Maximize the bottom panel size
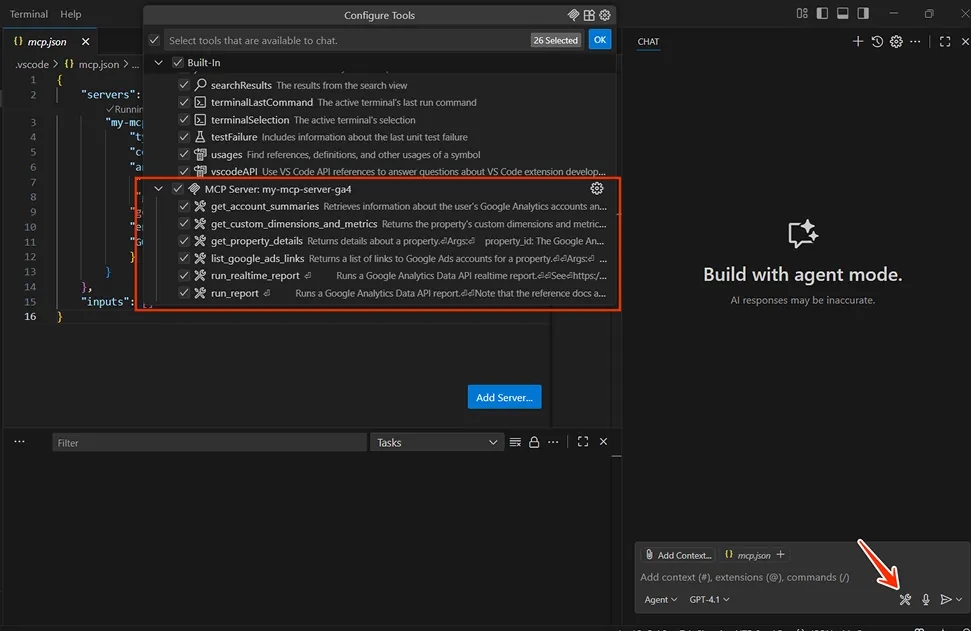The image size is (971, 631). coord(583,442)
